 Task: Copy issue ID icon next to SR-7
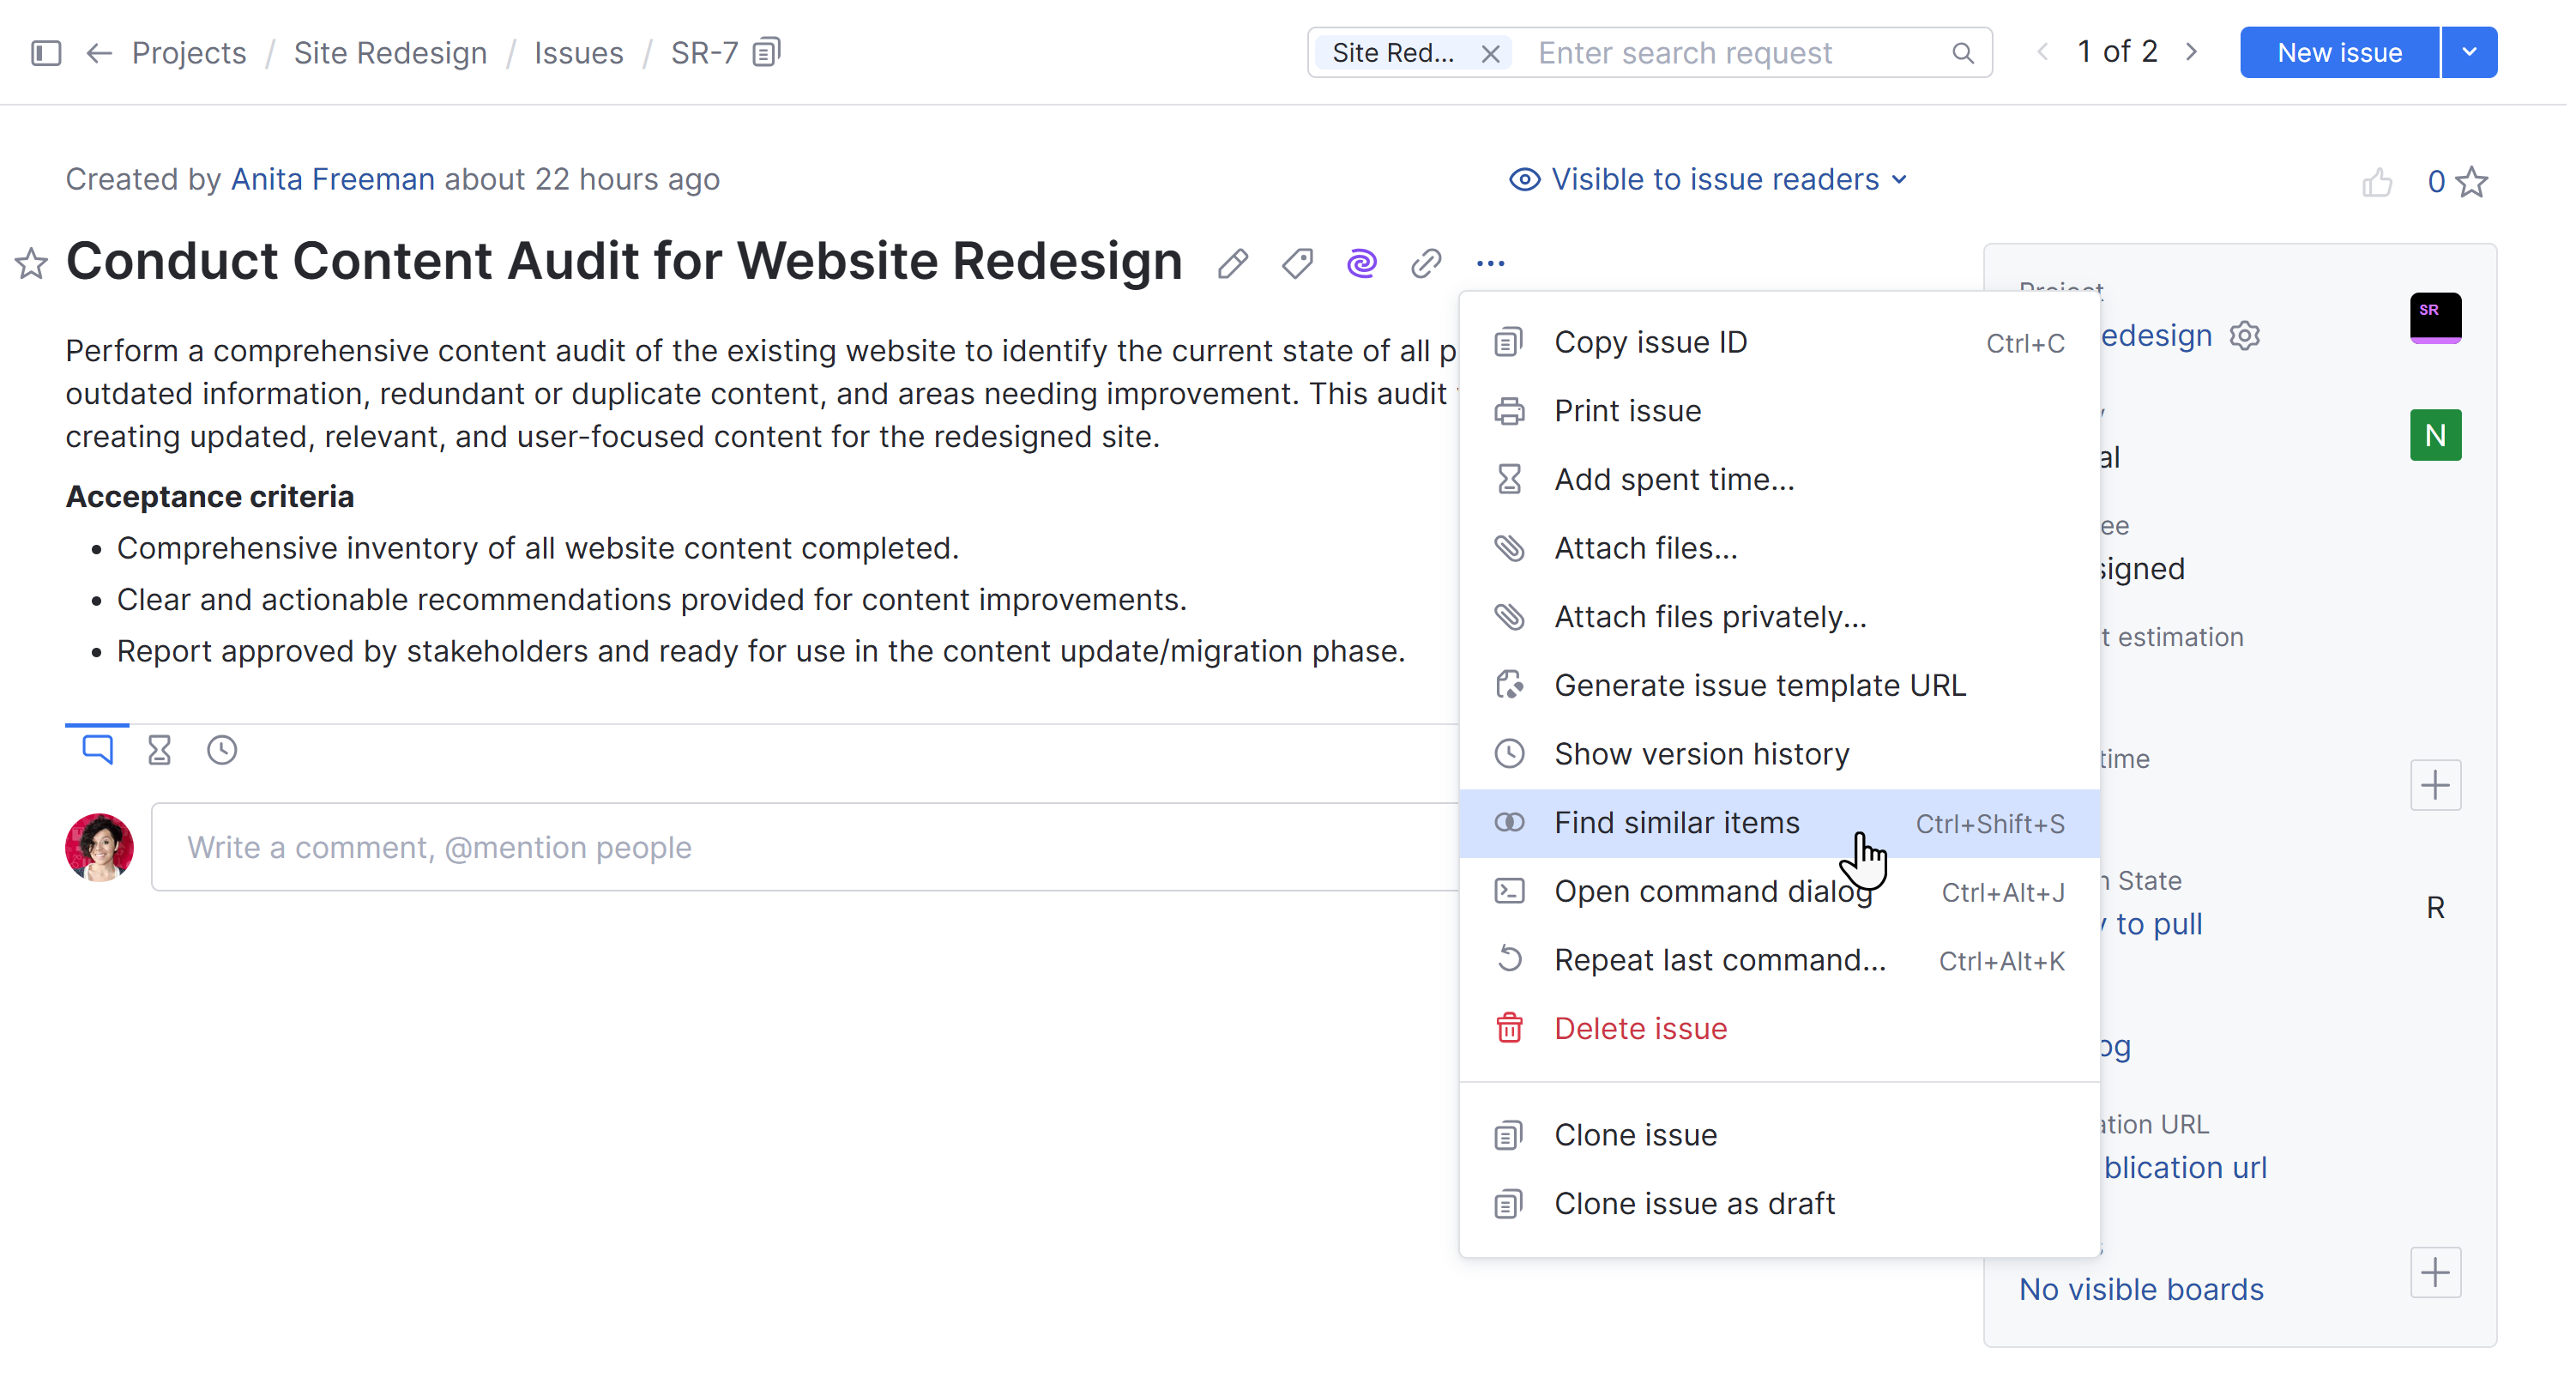point(767,52)
